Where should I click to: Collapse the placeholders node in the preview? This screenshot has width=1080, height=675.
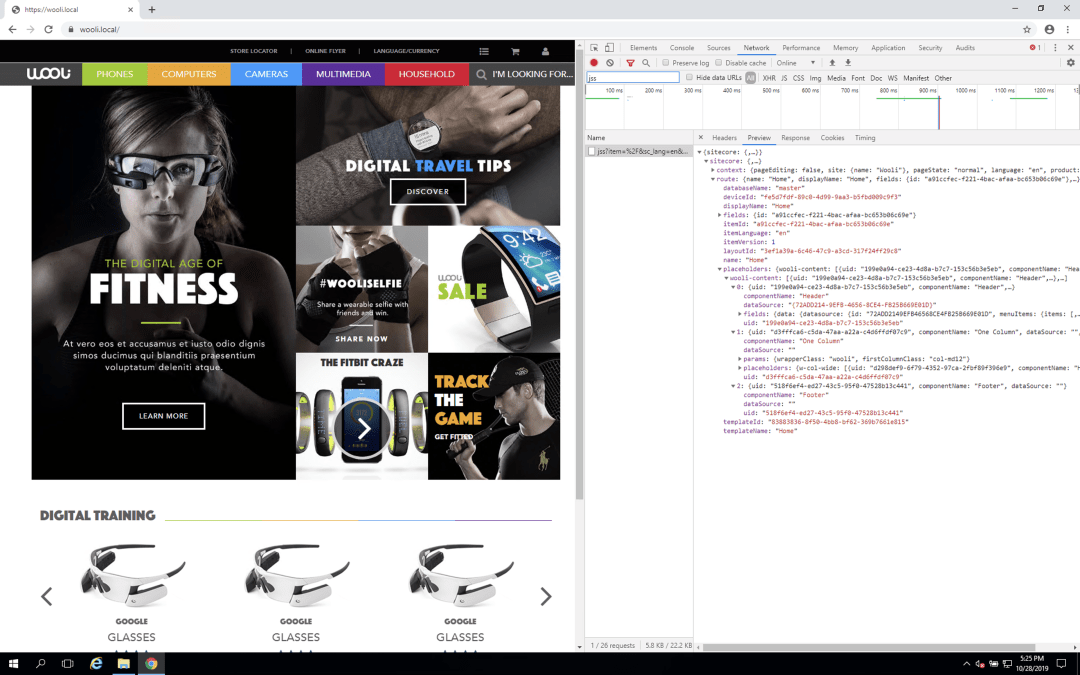tap(720, 269)
